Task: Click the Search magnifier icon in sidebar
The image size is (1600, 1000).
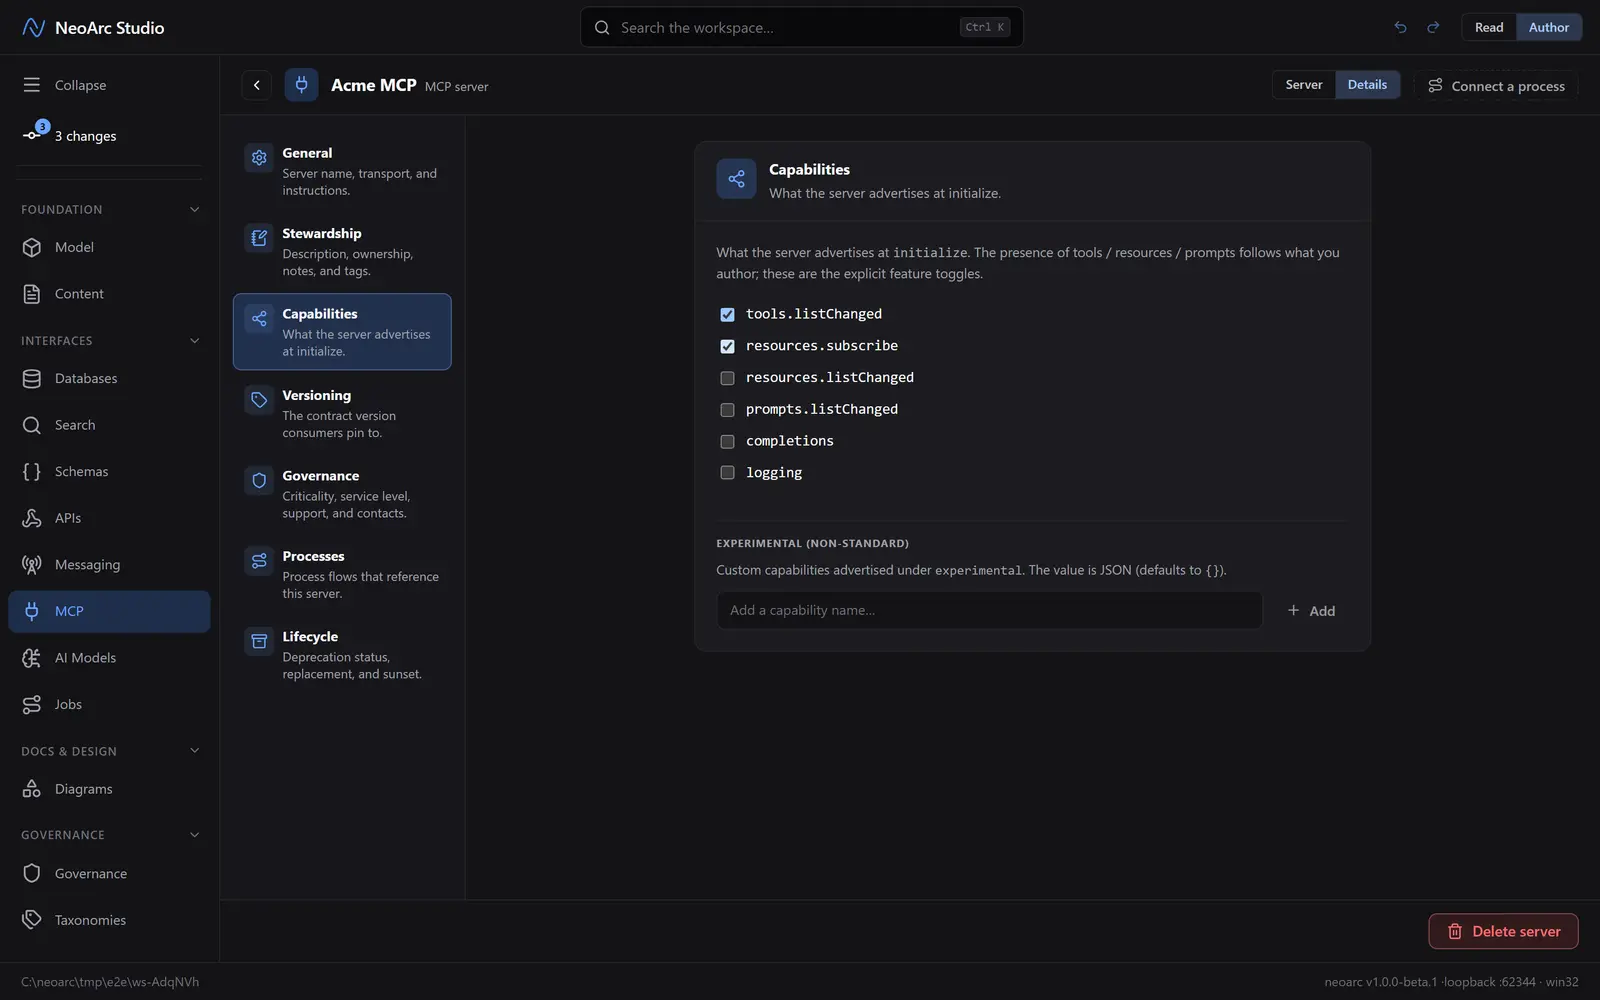Action: pos(32,425)
